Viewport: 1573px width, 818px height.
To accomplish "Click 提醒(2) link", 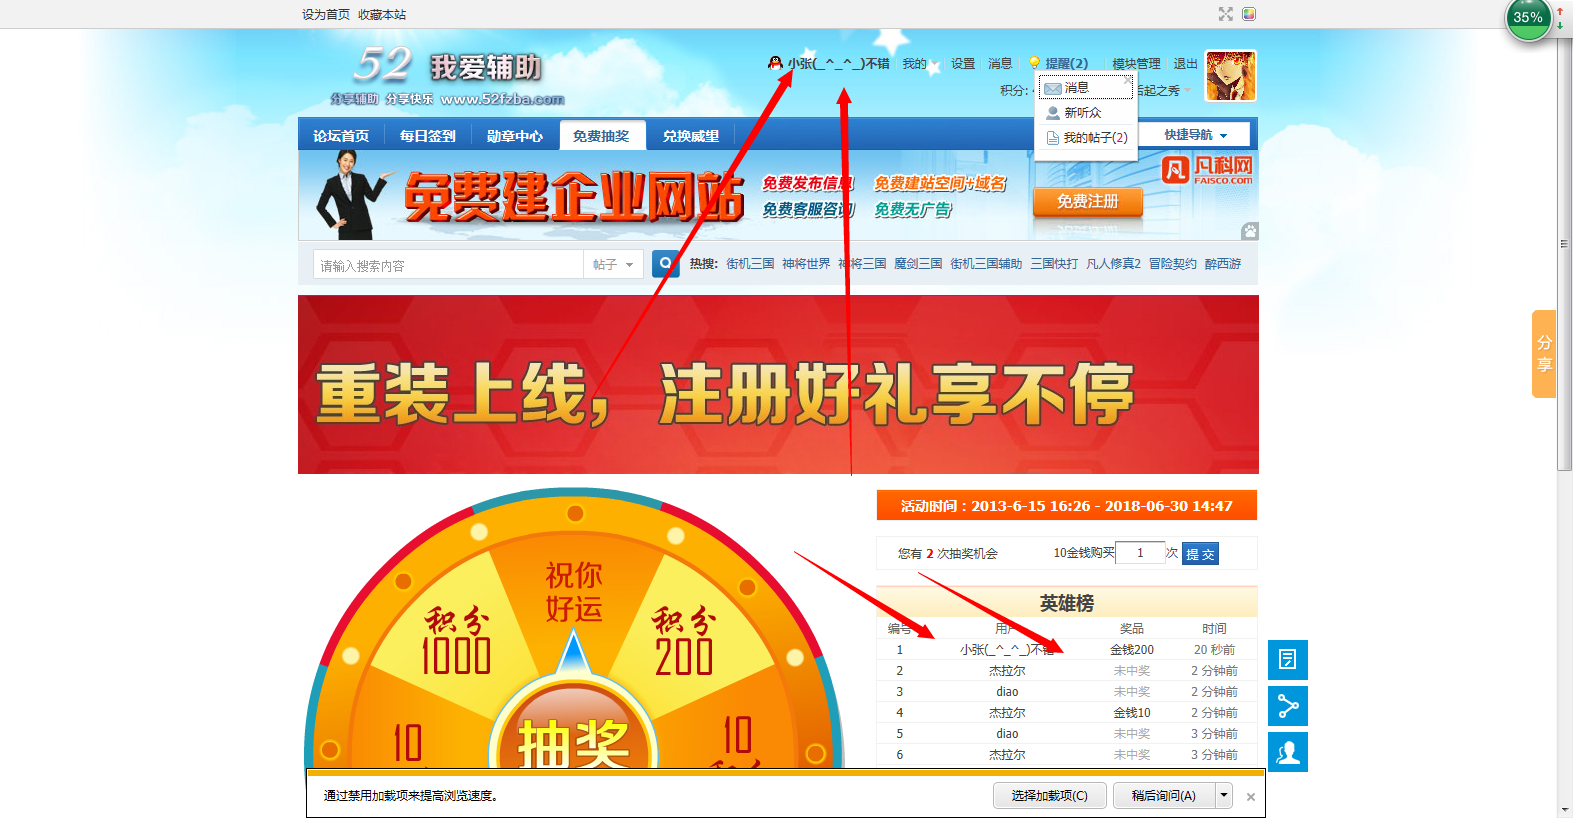I will point(1066,63).
